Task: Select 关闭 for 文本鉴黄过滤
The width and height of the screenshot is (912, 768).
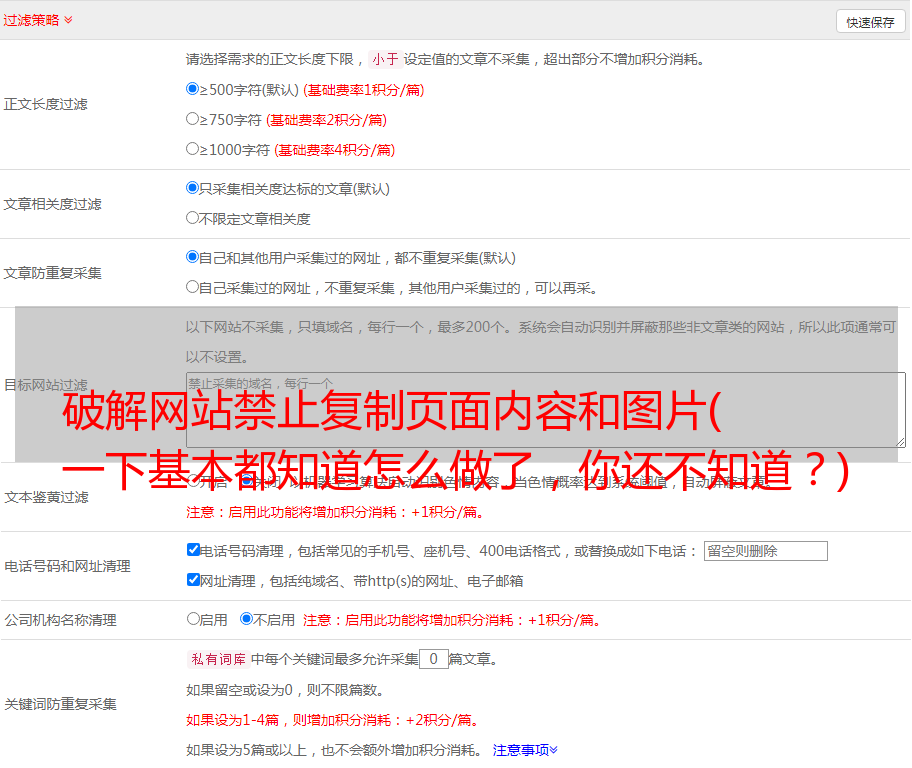Action: (246, 481)
